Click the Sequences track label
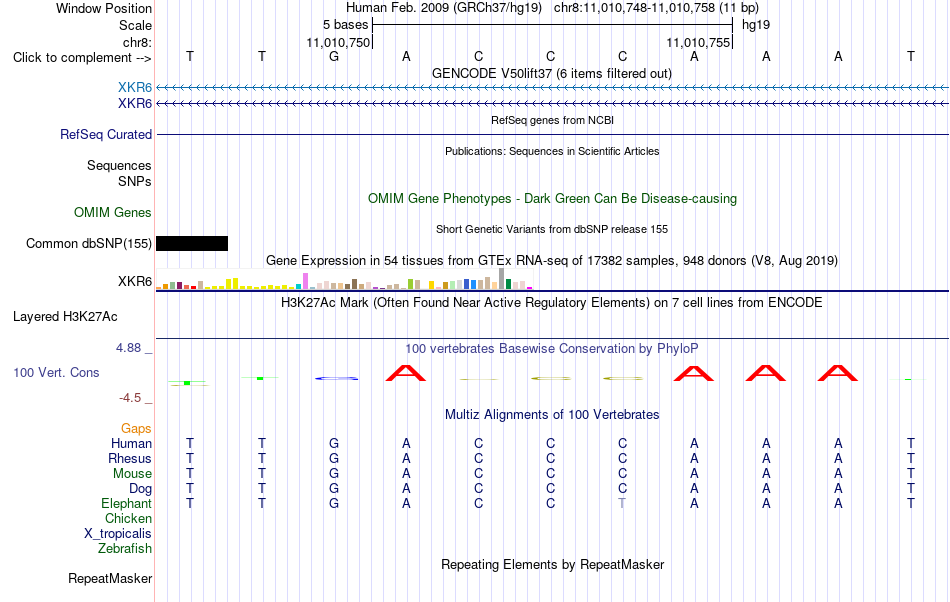Viewport: 950px width, 602px height. click(x=119, y=165)
